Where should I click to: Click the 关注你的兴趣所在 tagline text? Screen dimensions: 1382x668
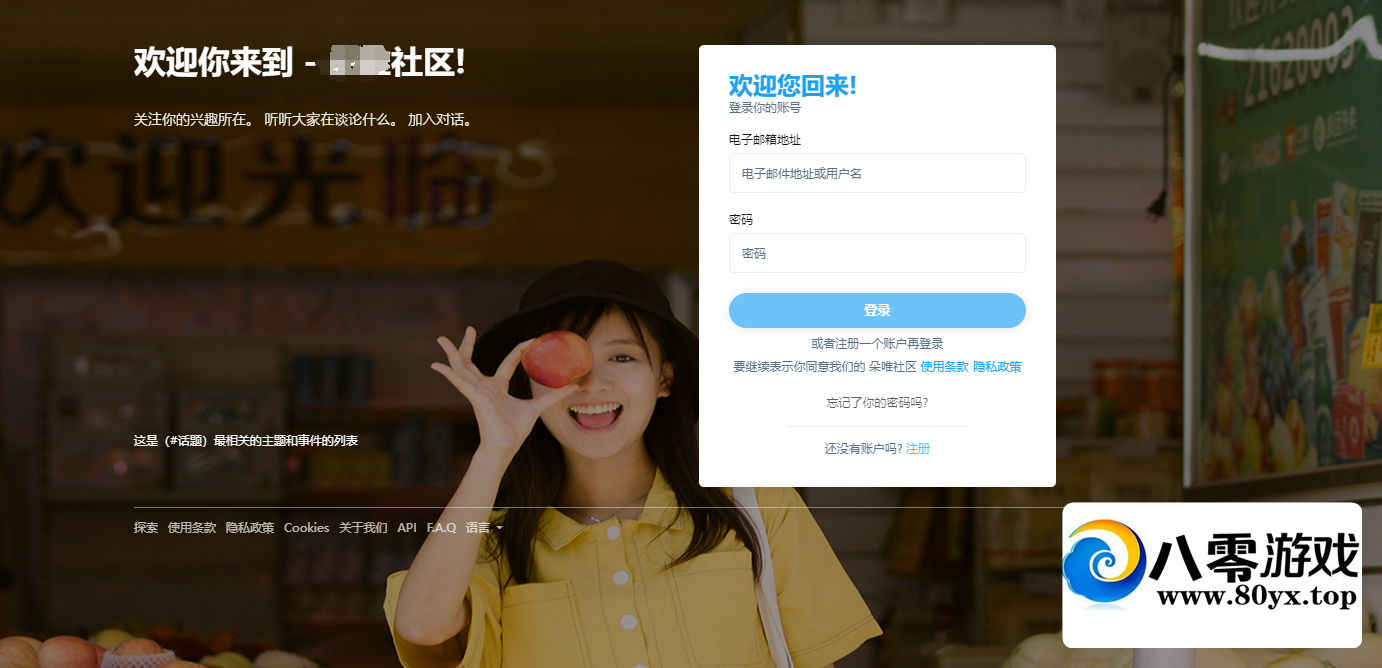coord(303,120)
